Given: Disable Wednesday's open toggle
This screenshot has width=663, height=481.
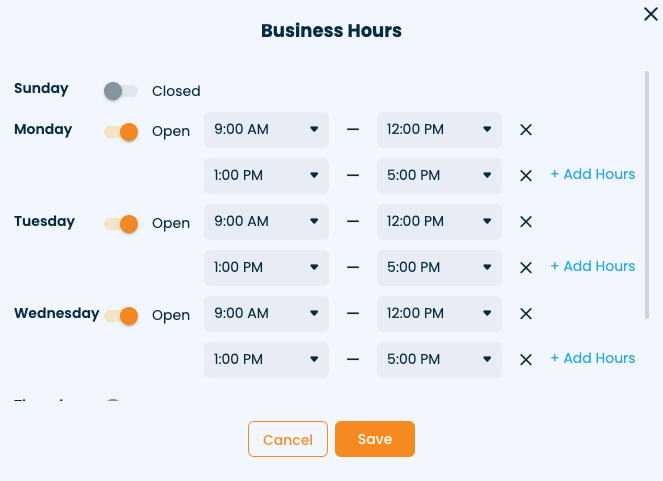Looking at the screenshot, I should [x=121, y=315].
